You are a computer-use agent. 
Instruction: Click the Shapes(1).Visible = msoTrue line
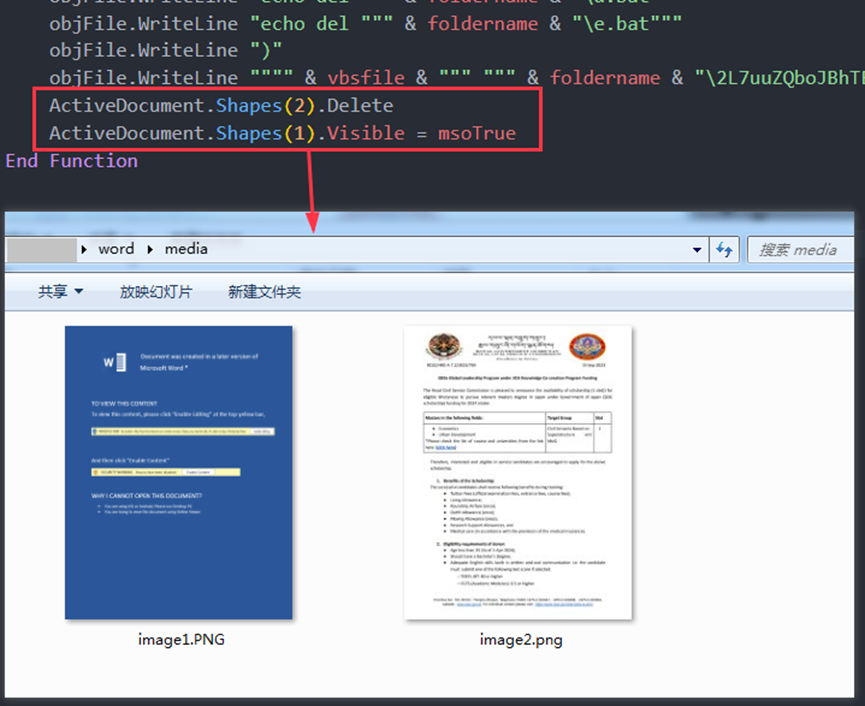coord(282,133)
